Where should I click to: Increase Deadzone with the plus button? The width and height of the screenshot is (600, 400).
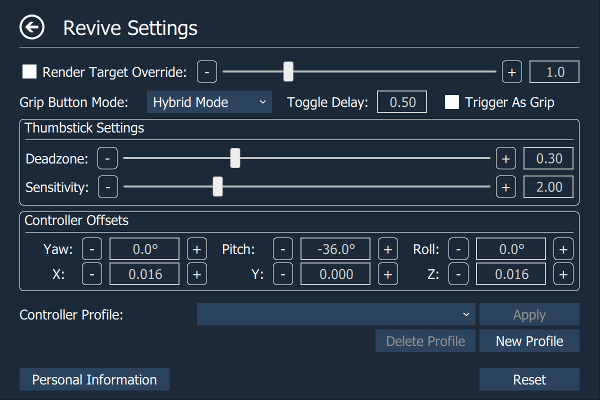pyautogui.click(x=505, y=158)
